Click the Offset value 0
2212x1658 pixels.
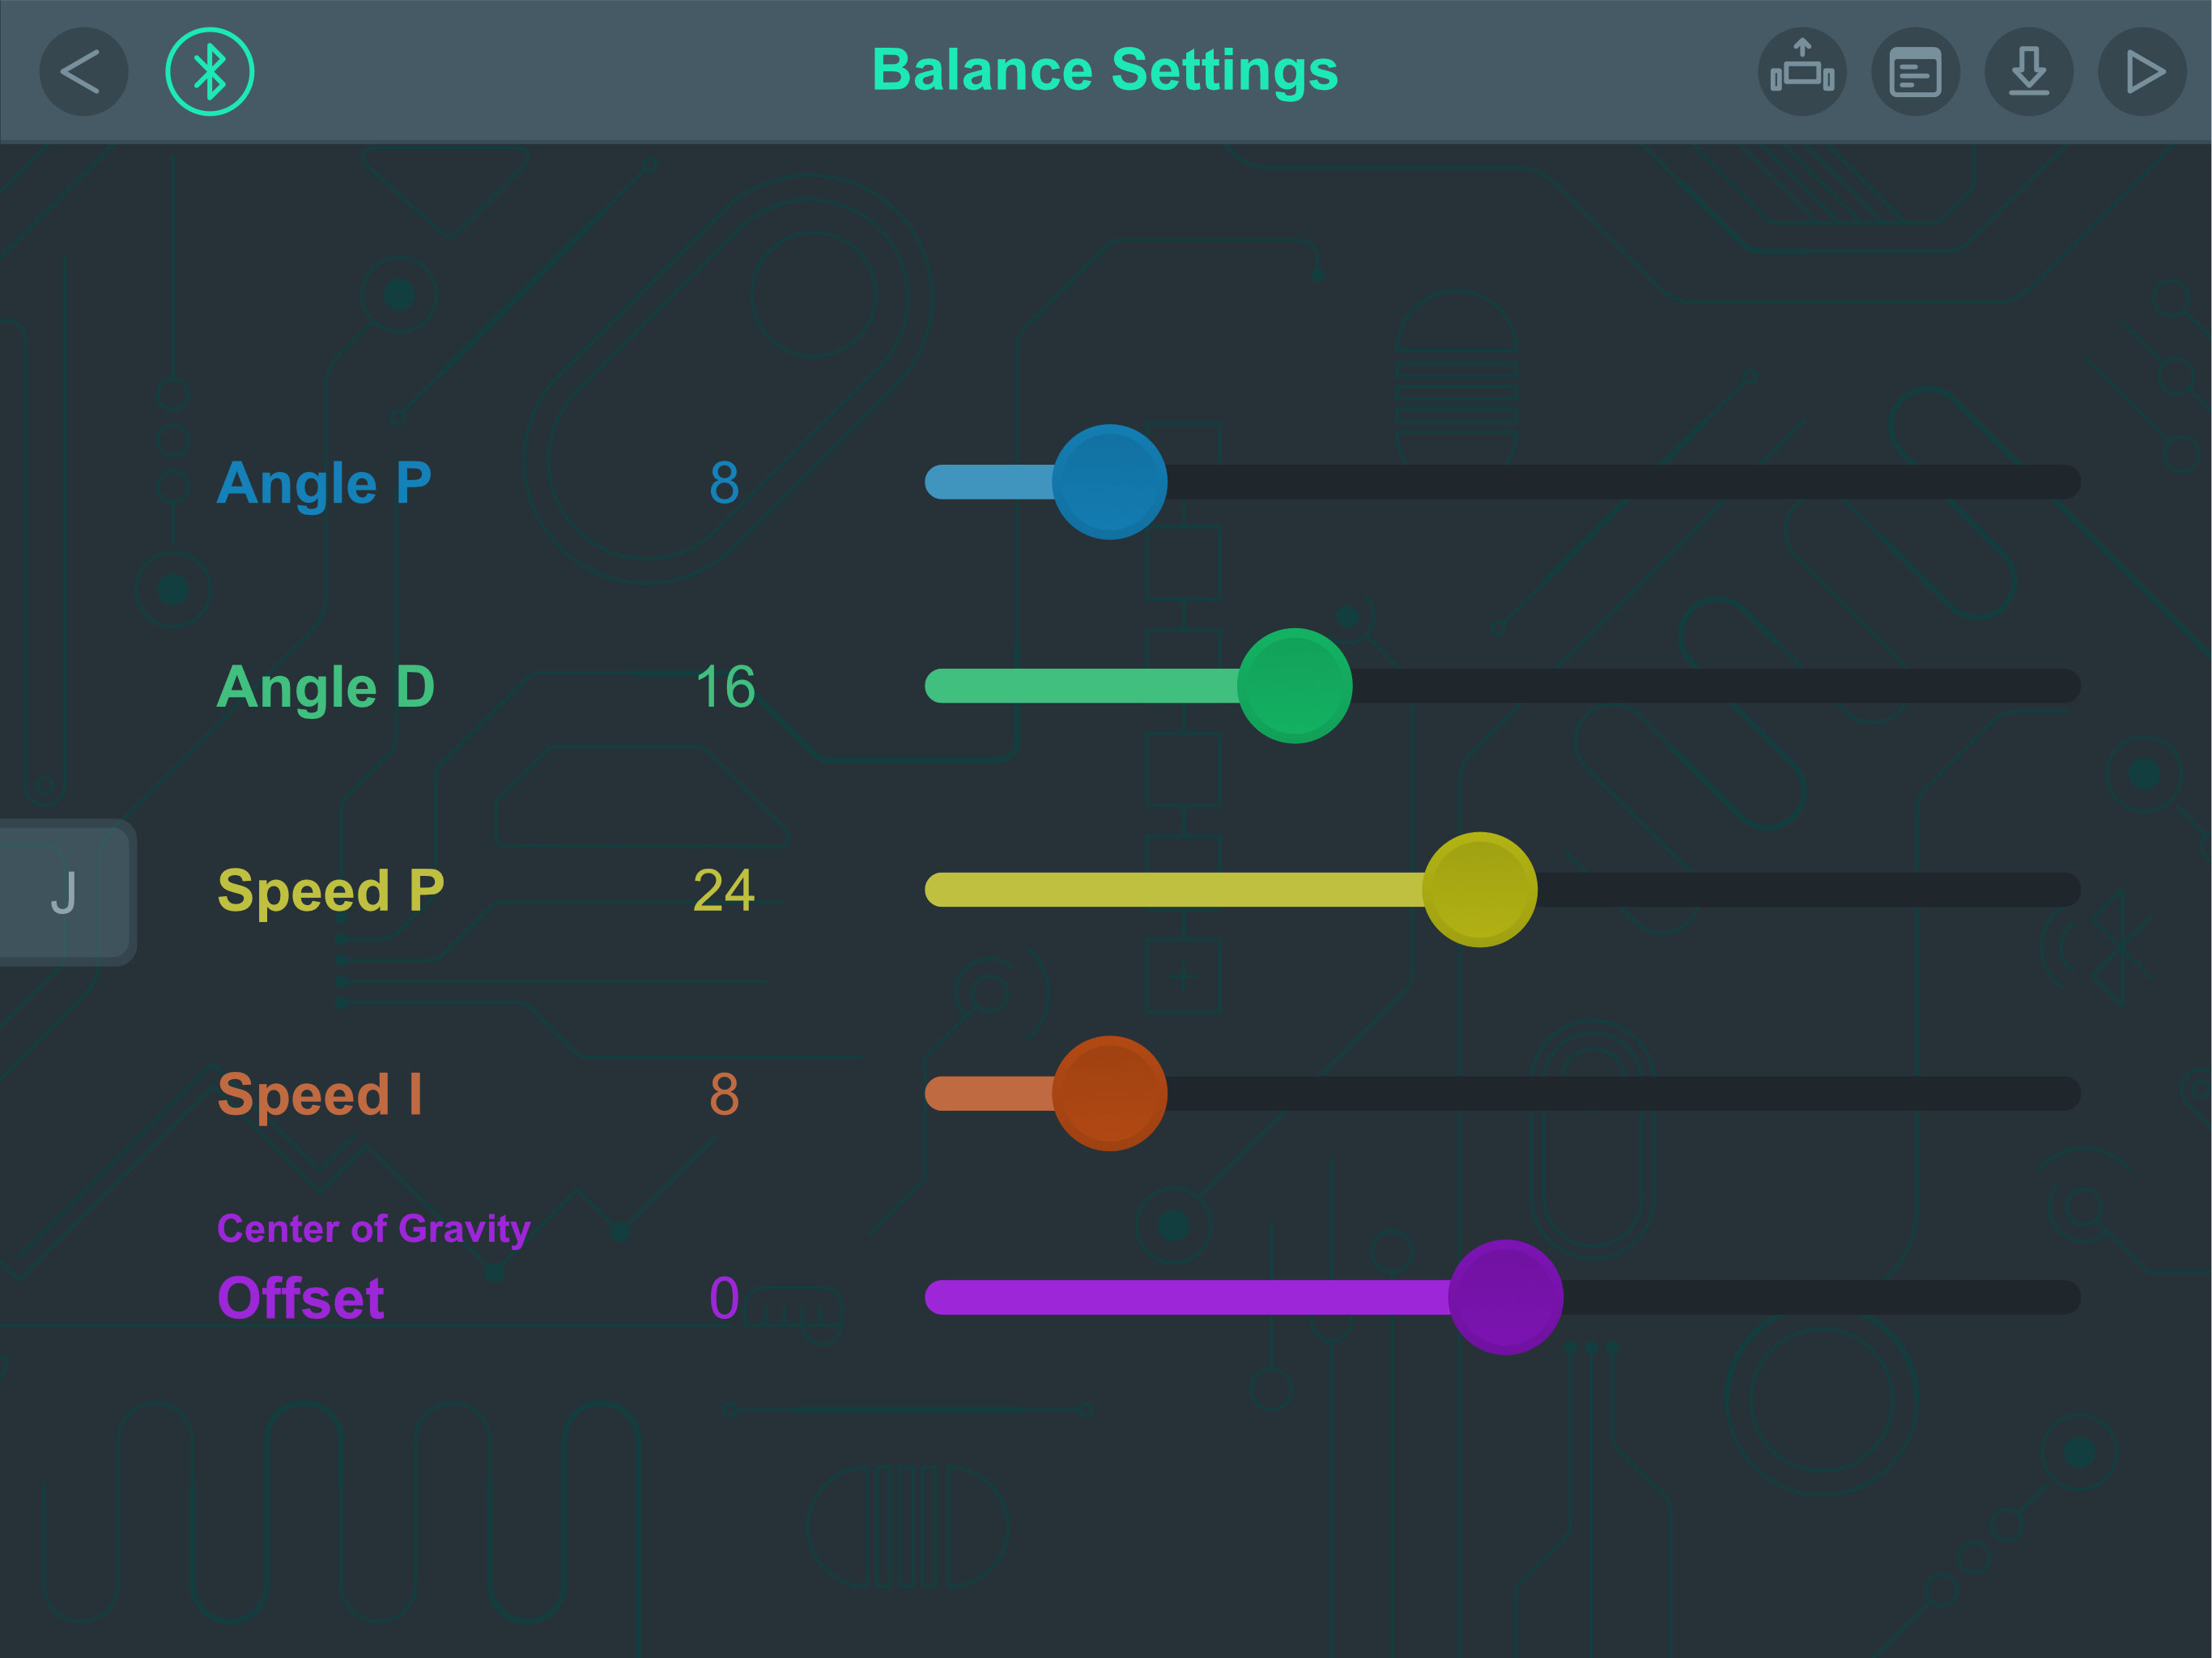pos(724,1298)
